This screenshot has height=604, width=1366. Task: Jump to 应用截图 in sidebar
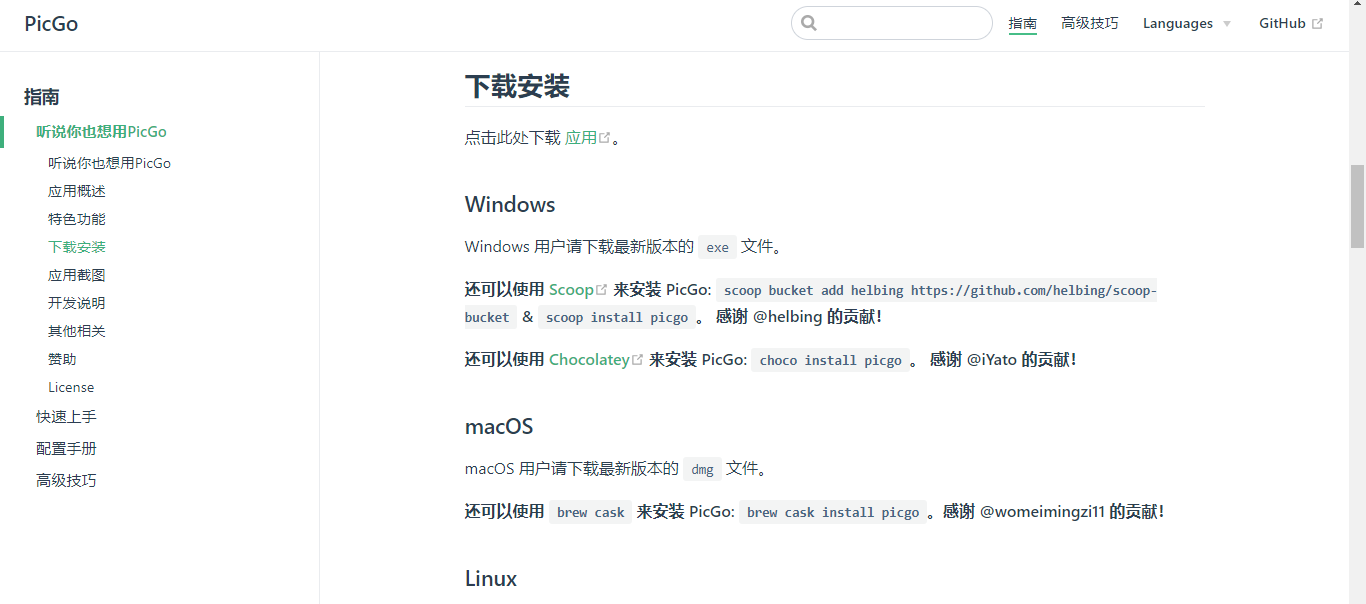tap(77, 275)
